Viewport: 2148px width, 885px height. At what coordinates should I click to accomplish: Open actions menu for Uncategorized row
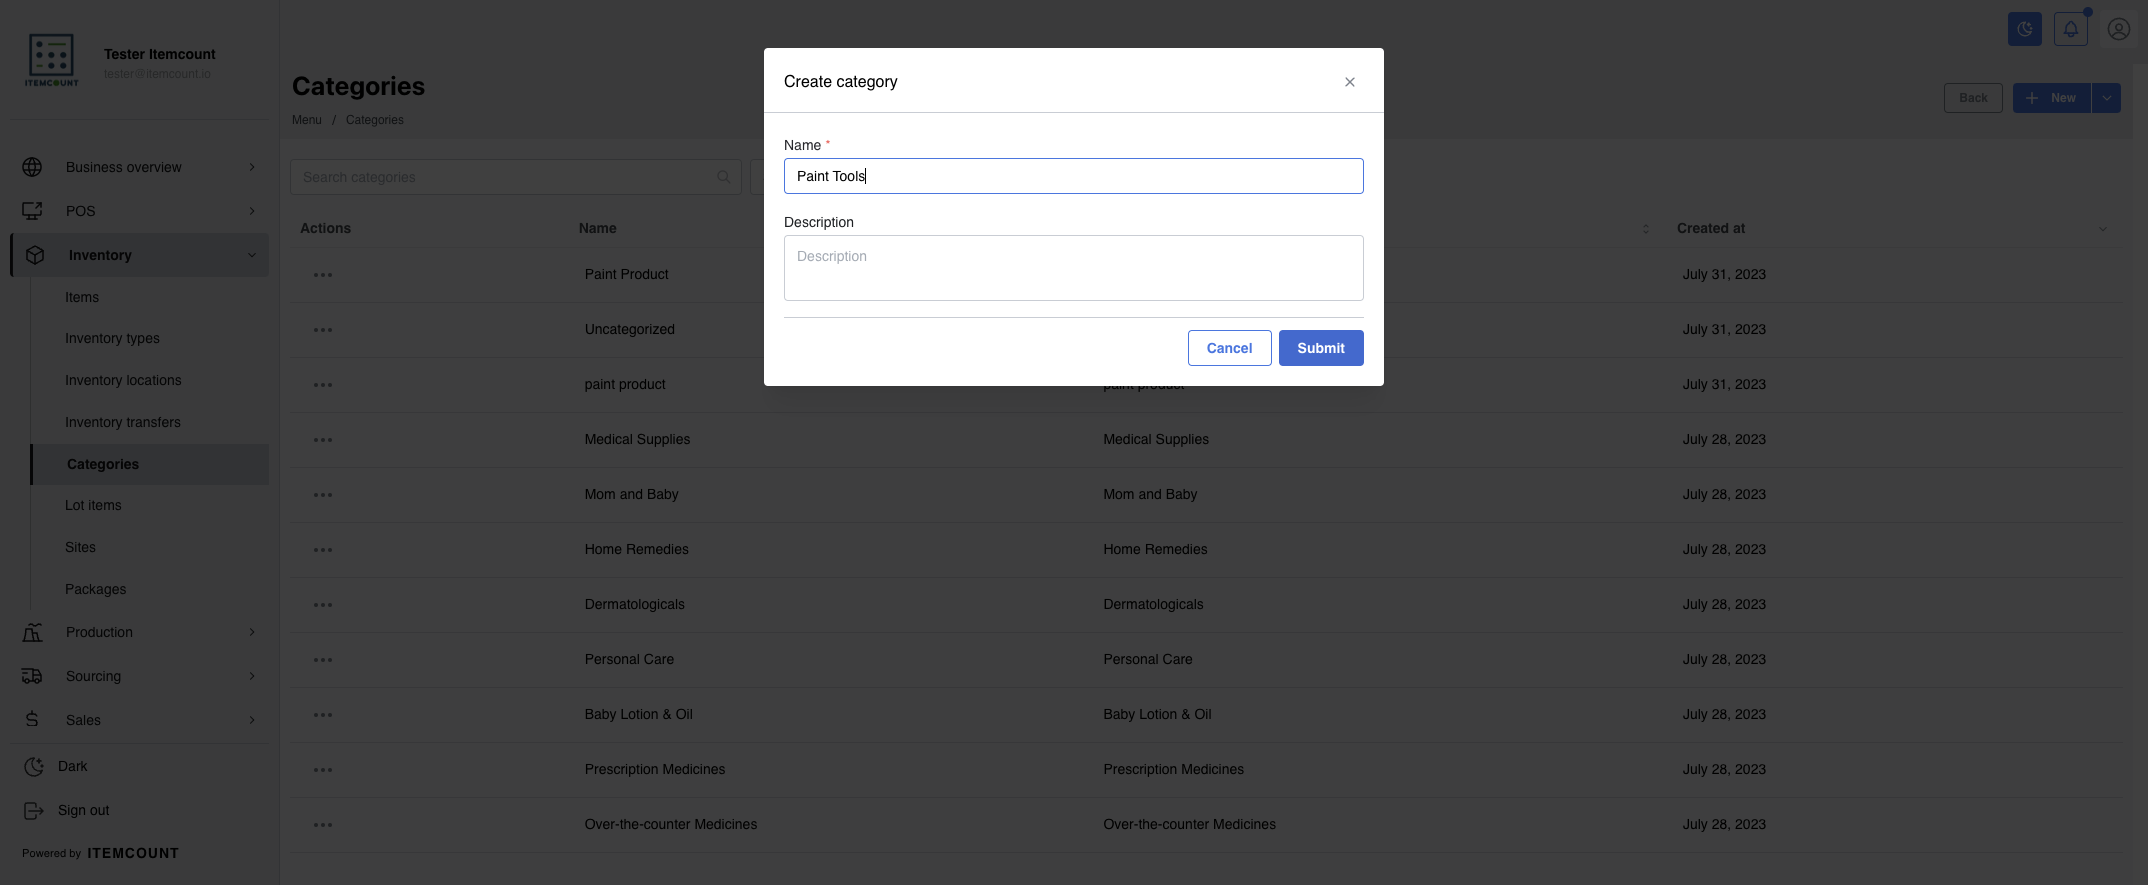(x=323, y=329)
